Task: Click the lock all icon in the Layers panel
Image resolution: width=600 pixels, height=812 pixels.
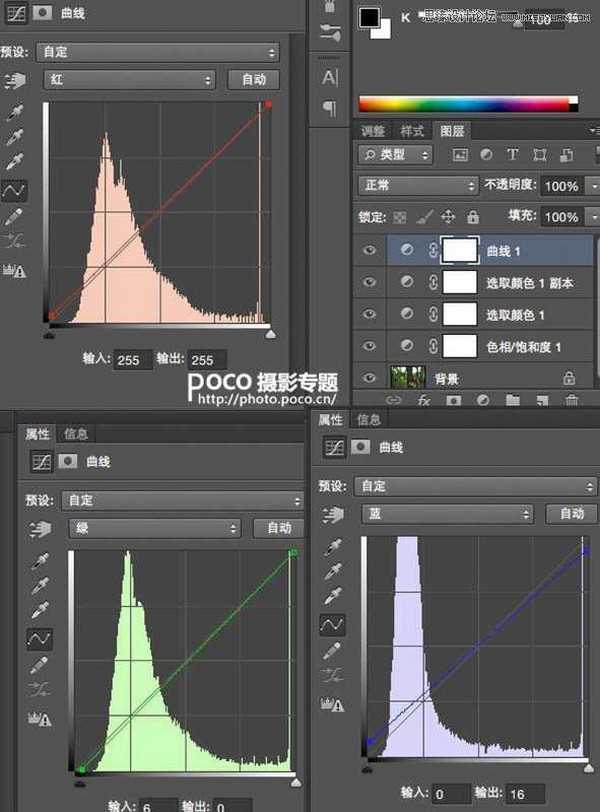Action: 472,217
